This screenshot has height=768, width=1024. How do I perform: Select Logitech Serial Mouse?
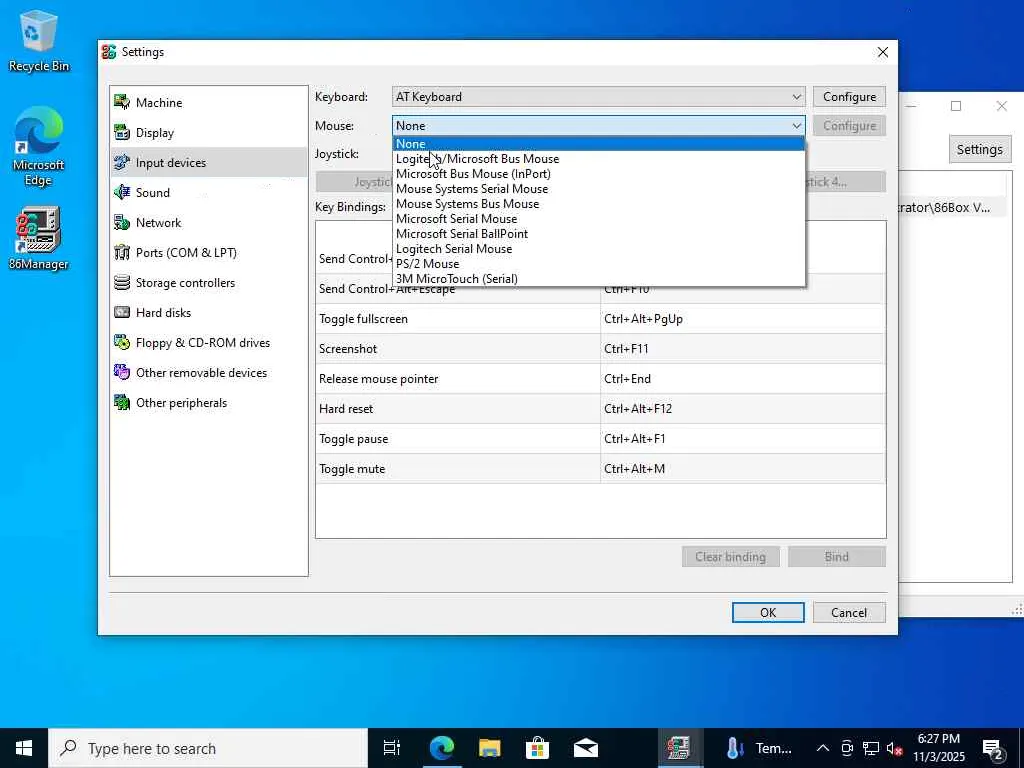click(598, 249)
